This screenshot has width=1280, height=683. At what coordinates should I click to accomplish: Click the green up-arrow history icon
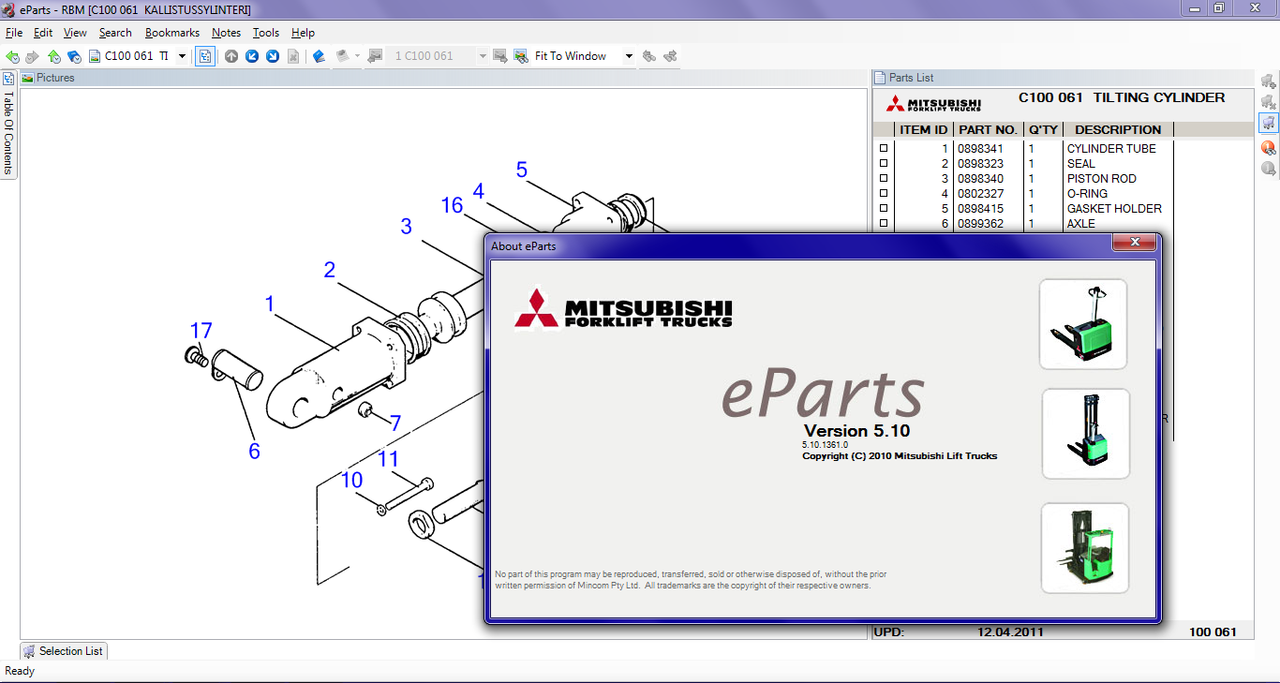tap(54, 57)
